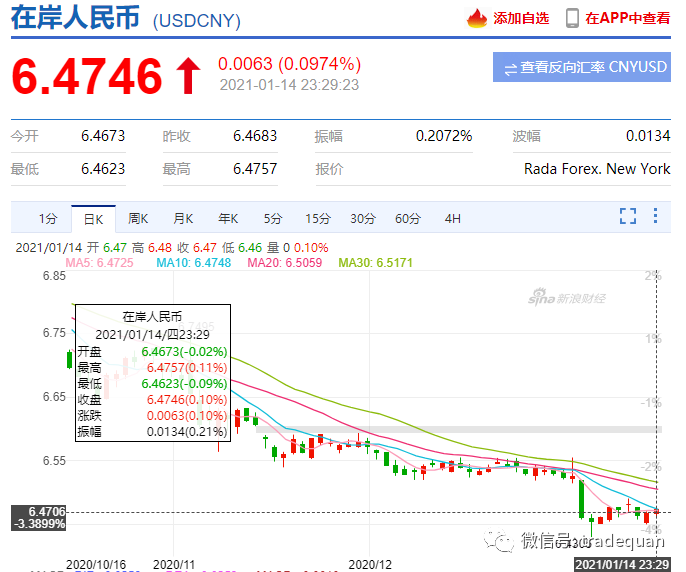Click the MA30: 6.5171 legend
Screen dimensions: 686x572
click(375, 263)
